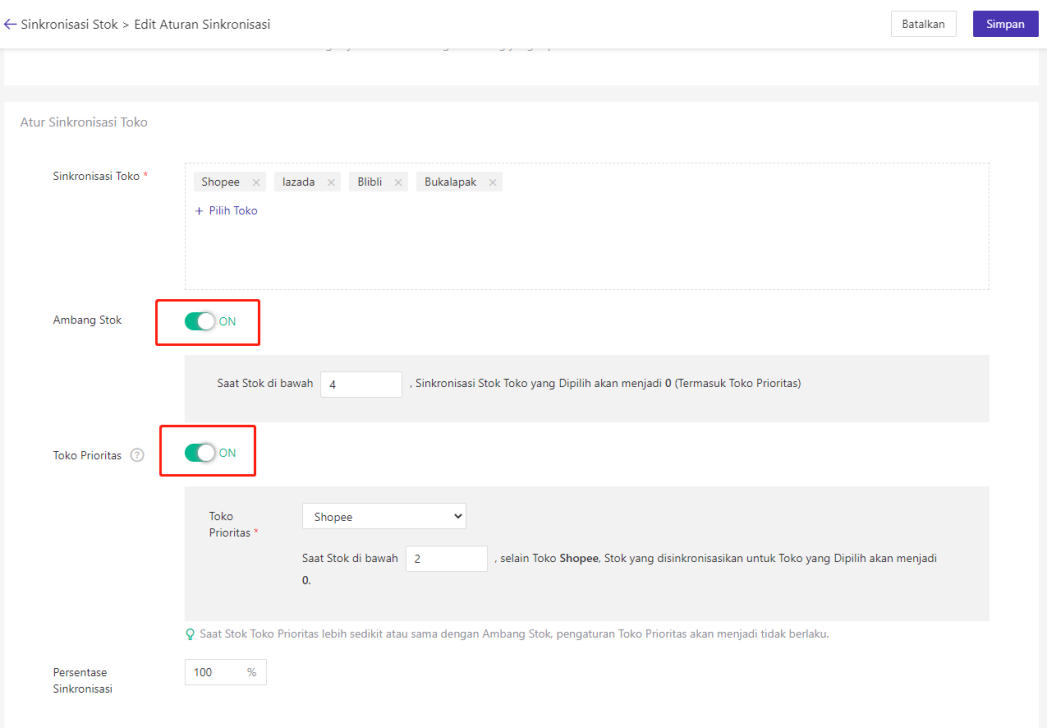Click the plus icon for Pilih Toko
The width and height of the screenshot is (1048, 728).
(199, 211)
